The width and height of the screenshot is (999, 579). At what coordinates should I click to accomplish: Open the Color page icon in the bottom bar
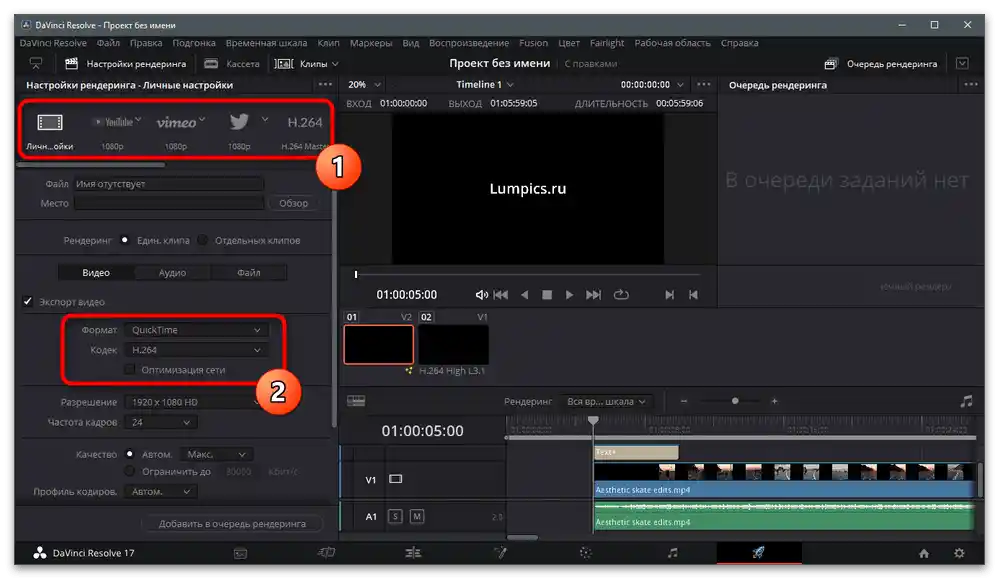586,553
